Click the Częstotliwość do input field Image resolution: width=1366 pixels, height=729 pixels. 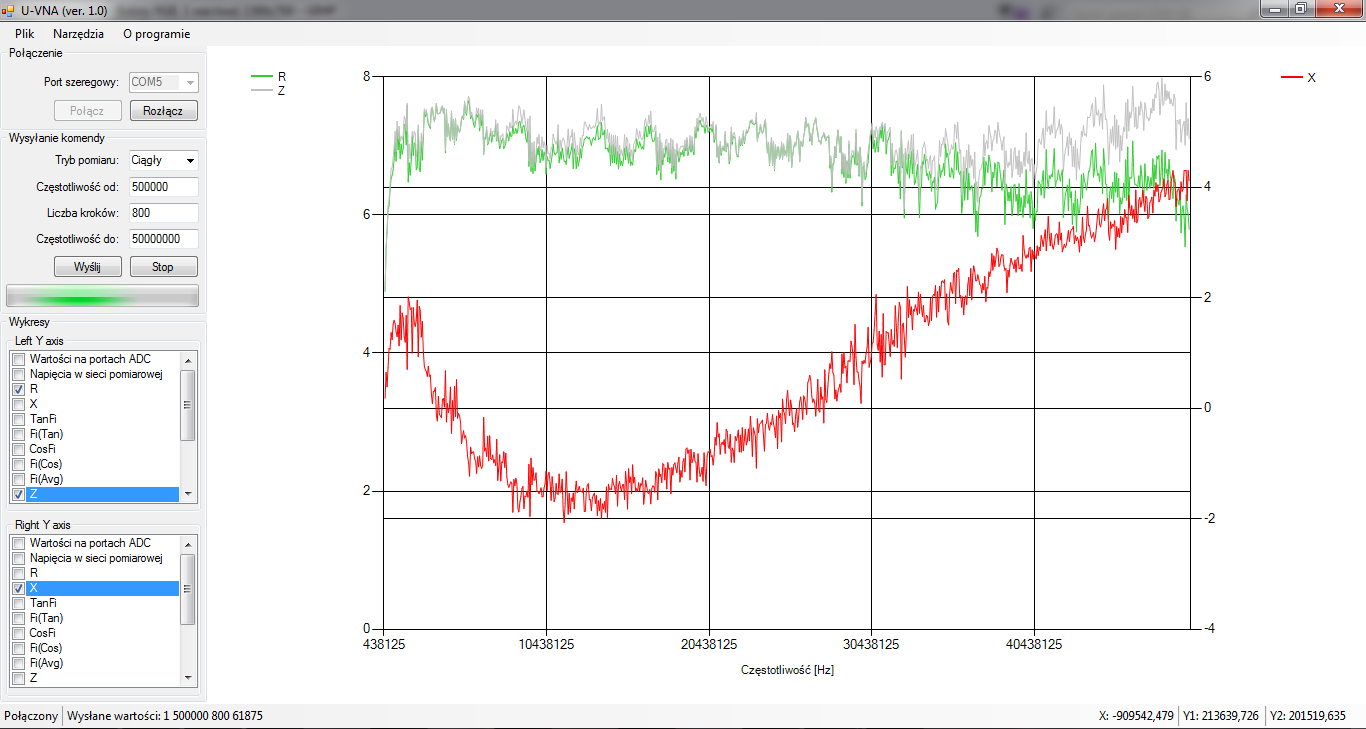pos(163,239)
